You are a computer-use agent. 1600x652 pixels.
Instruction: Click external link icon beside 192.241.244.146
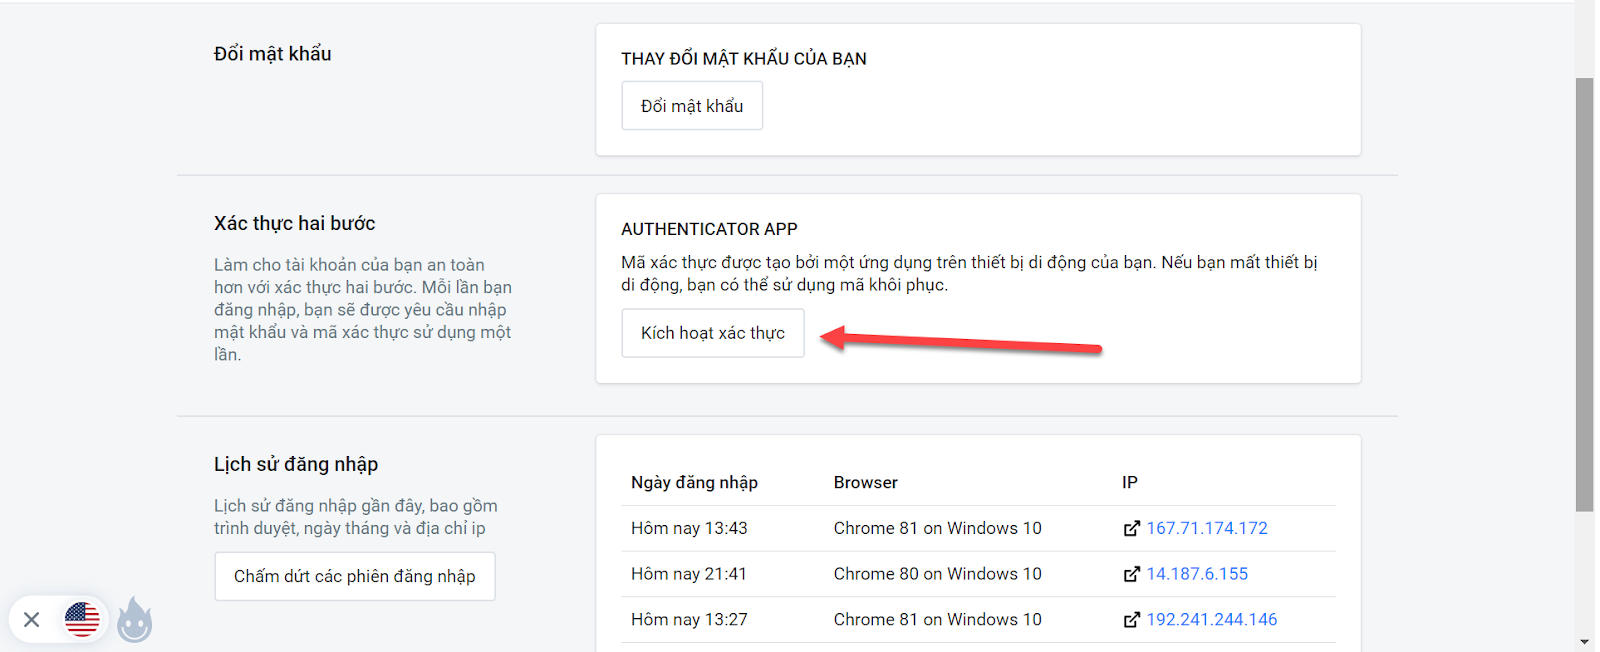(x=1131, y=620)
